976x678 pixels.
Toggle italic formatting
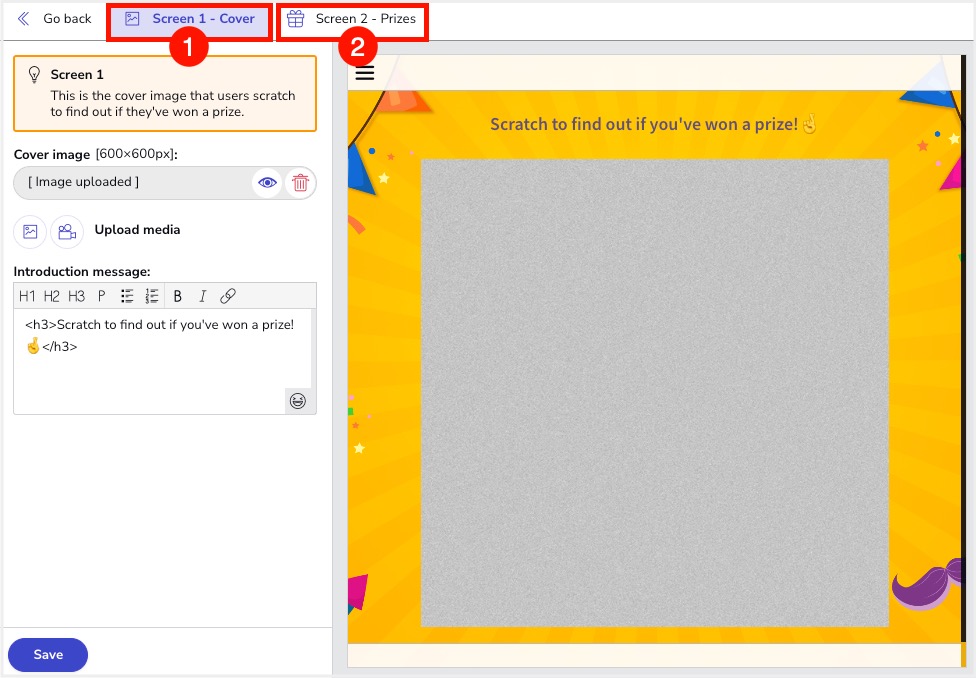tap(202, 296)
